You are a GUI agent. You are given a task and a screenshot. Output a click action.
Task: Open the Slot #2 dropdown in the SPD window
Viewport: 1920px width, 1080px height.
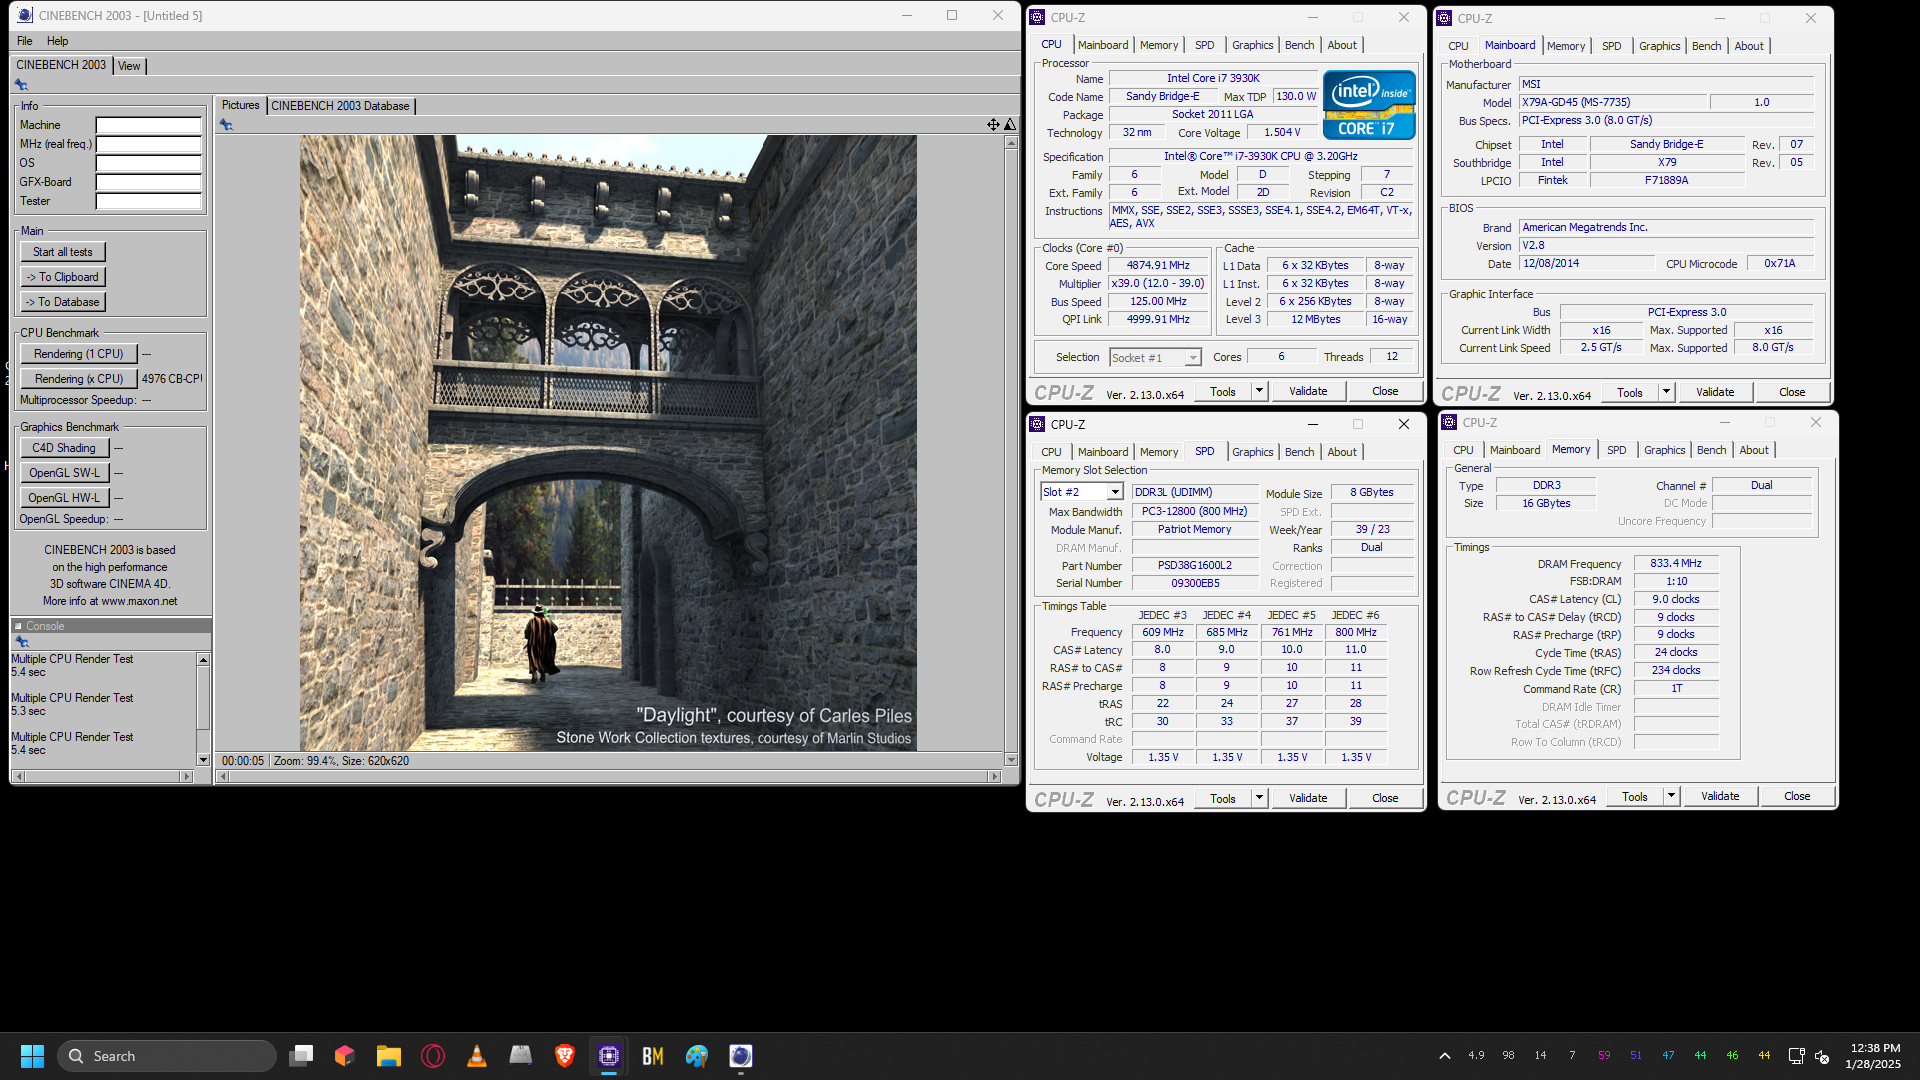coord(1115,492)
